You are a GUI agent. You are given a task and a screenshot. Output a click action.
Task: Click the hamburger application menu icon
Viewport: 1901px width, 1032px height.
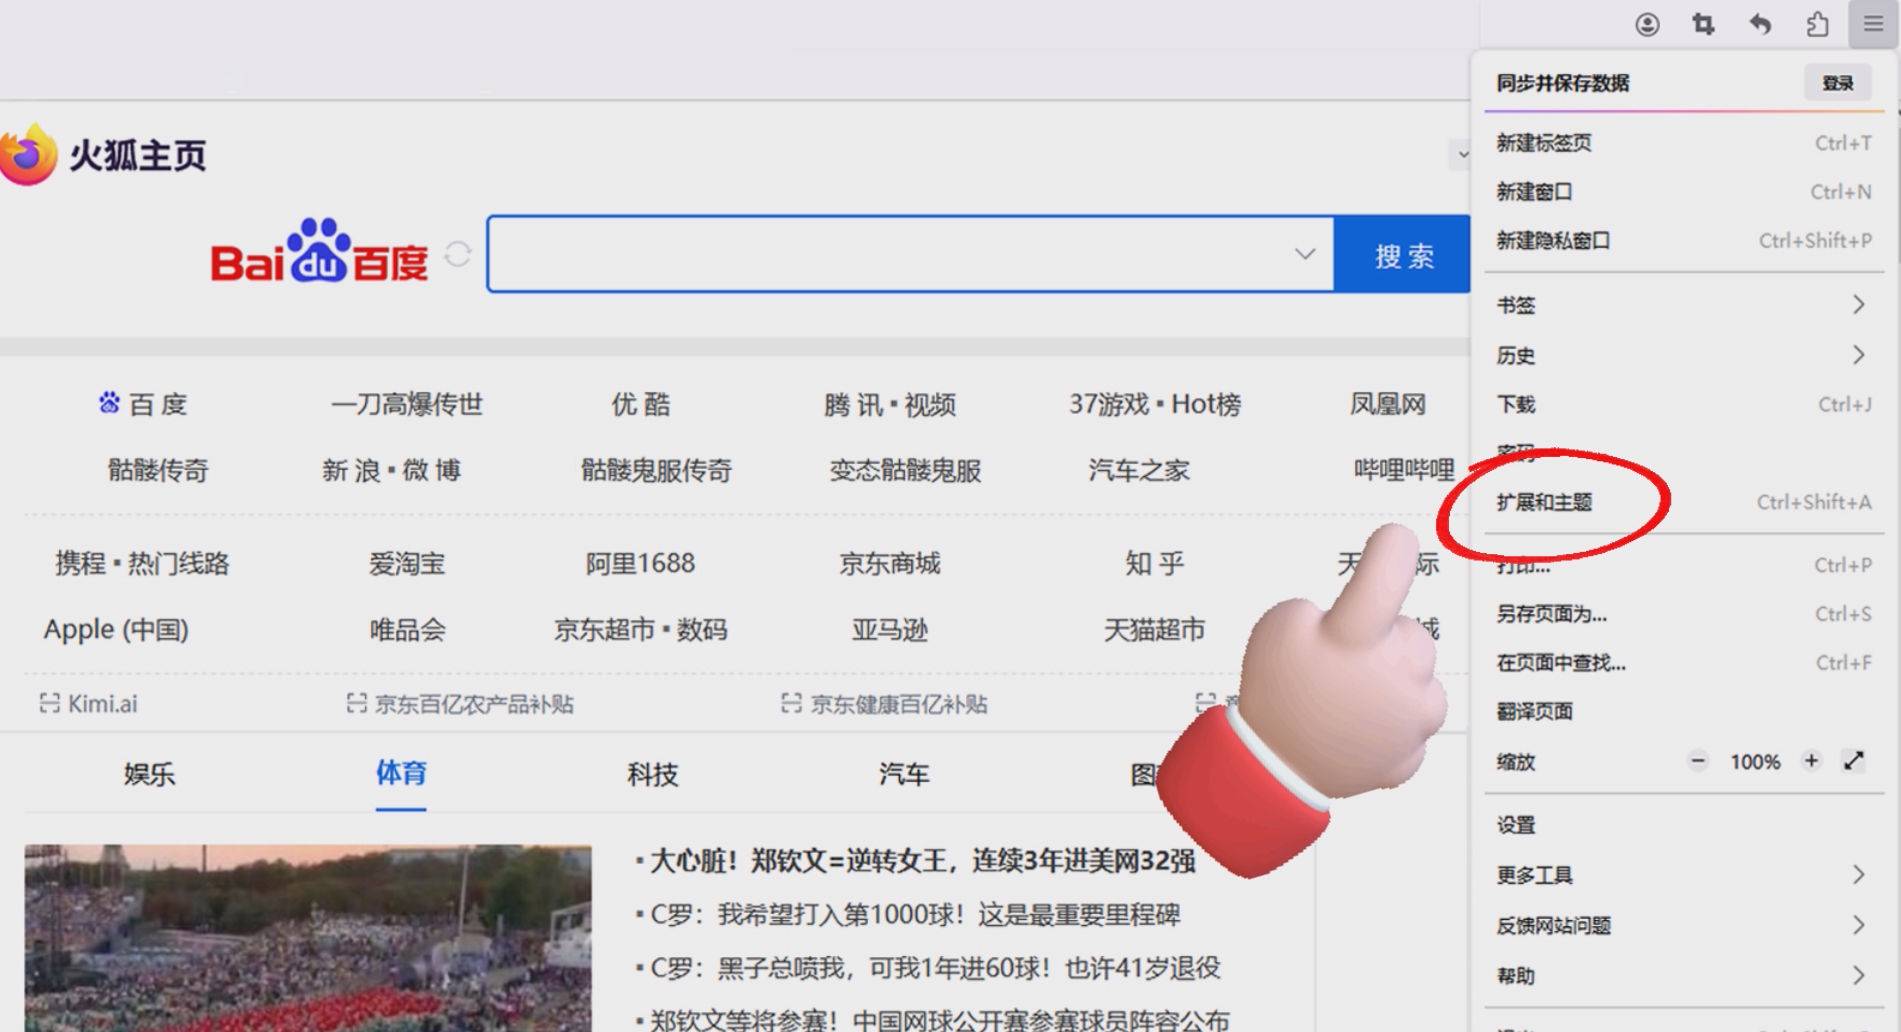[x=1874, y=24]
